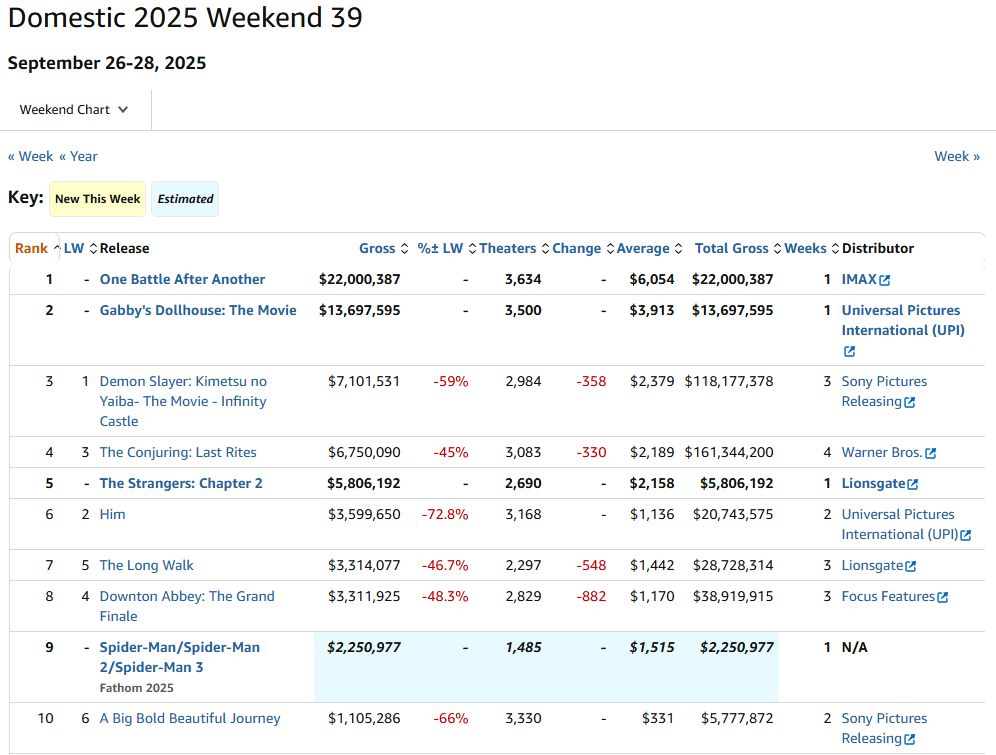Click Lionsgate link in The Strangers row

tap(873, 484)
